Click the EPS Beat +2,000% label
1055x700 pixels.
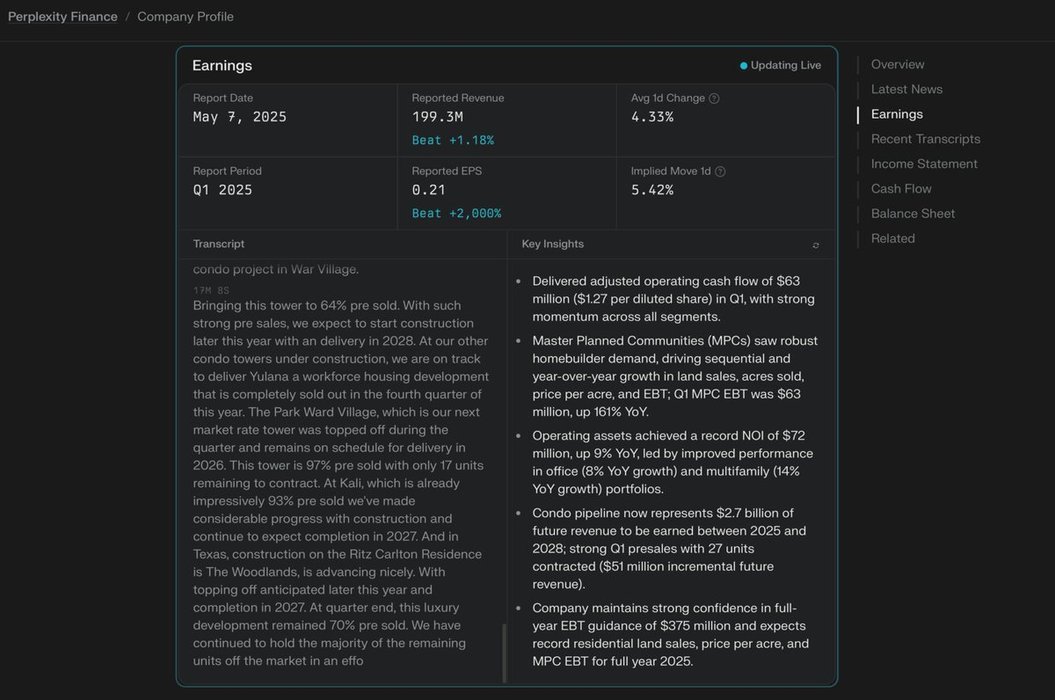tap(456, 214)
